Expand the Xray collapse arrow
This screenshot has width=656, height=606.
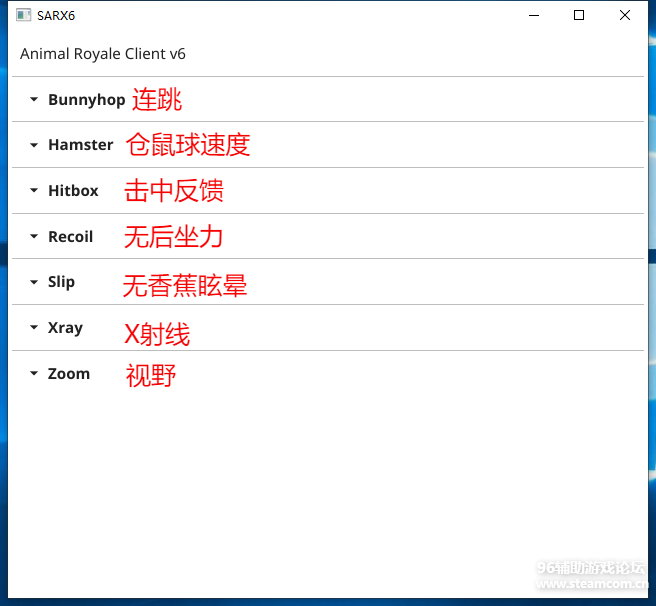tap(34, 328)
